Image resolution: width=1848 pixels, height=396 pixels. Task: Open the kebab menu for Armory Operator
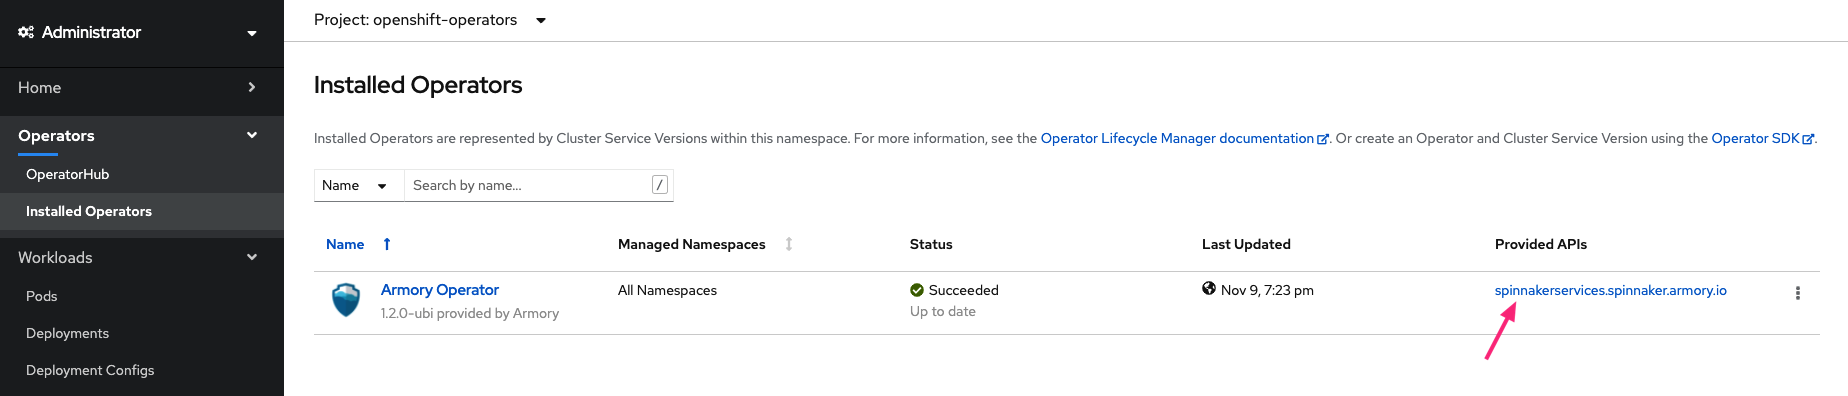click(1797, 293)
